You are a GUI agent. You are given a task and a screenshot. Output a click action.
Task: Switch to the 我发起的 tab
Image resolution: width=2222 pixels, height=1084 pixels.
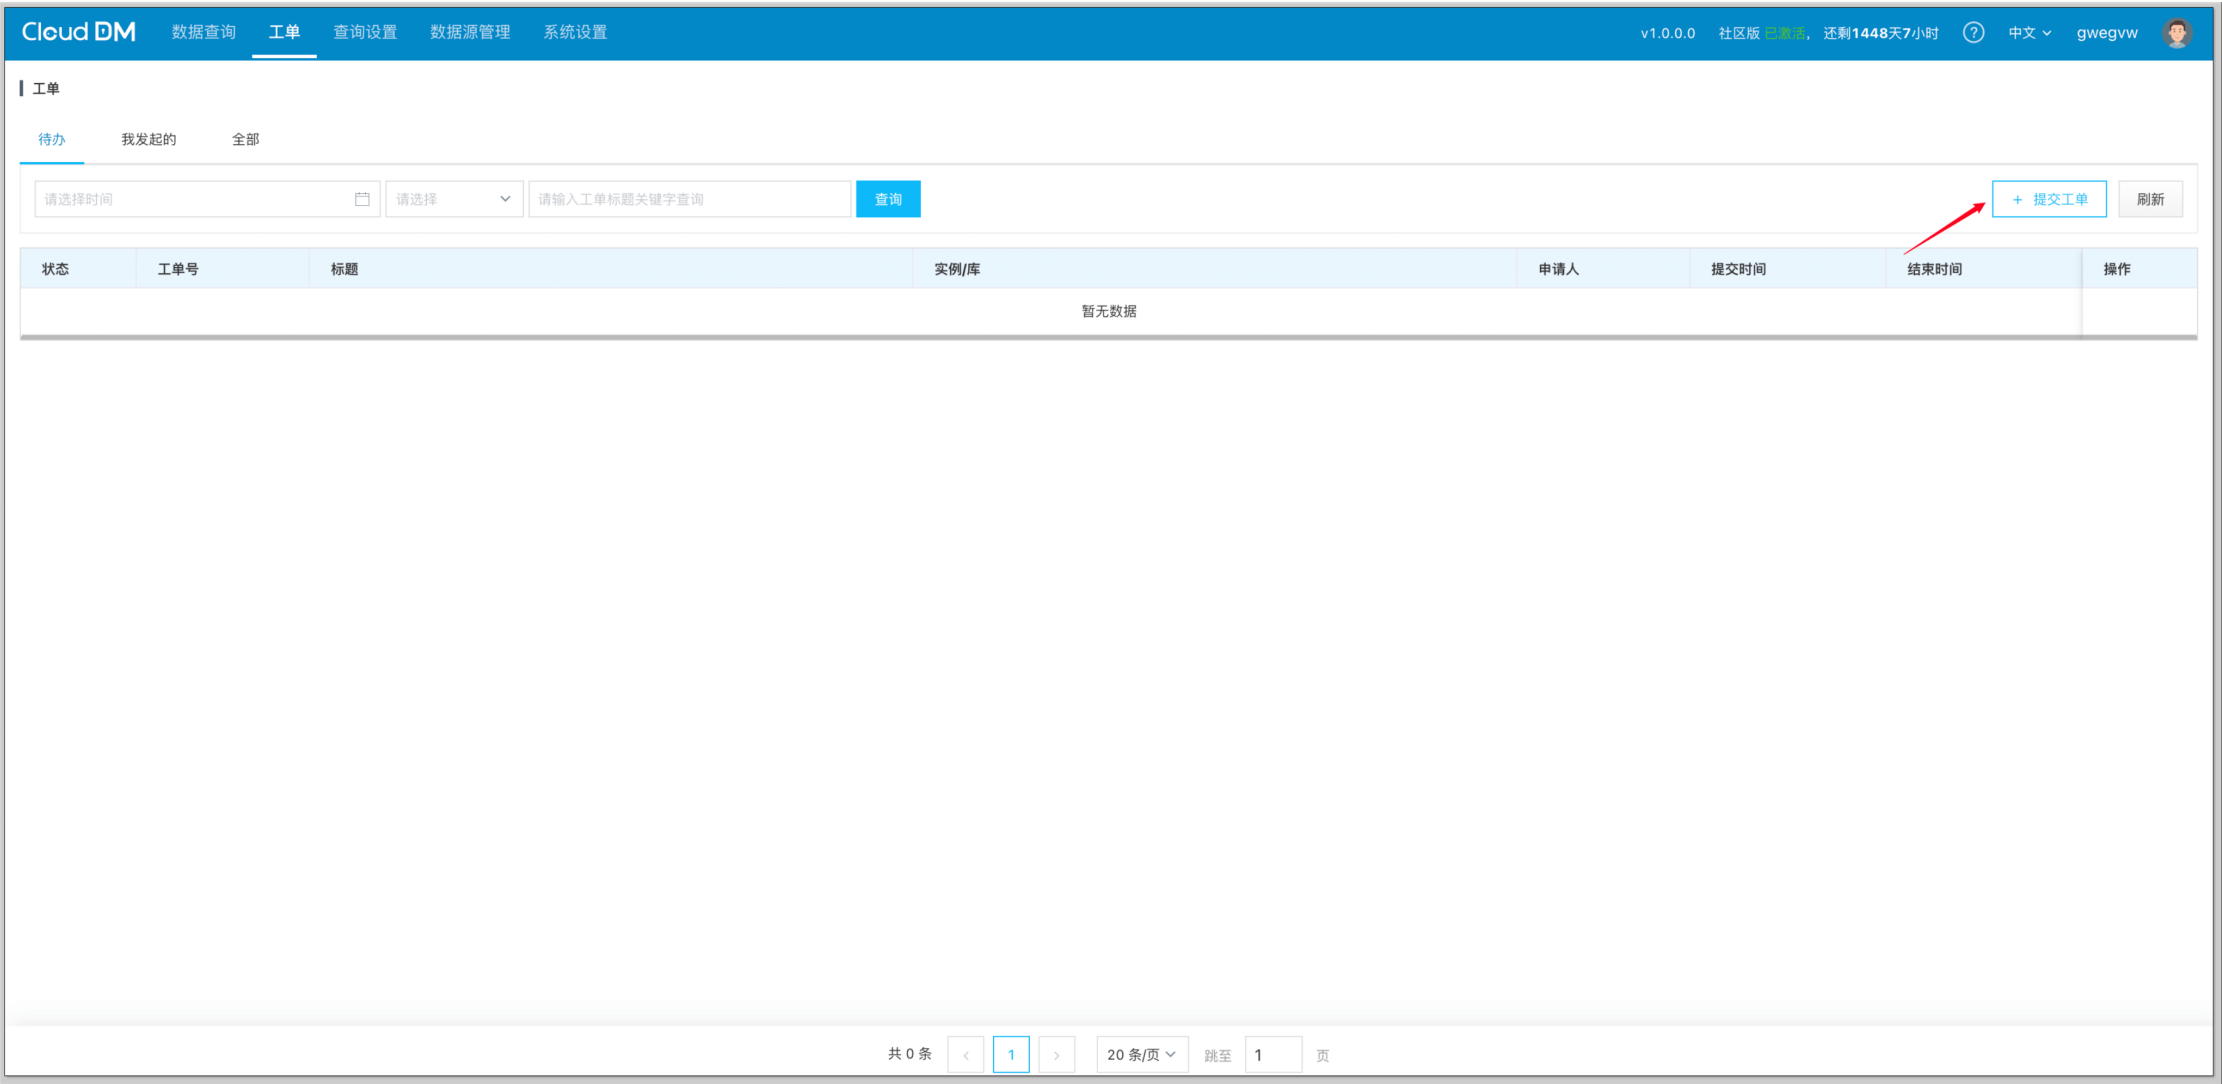pos(149,139)
